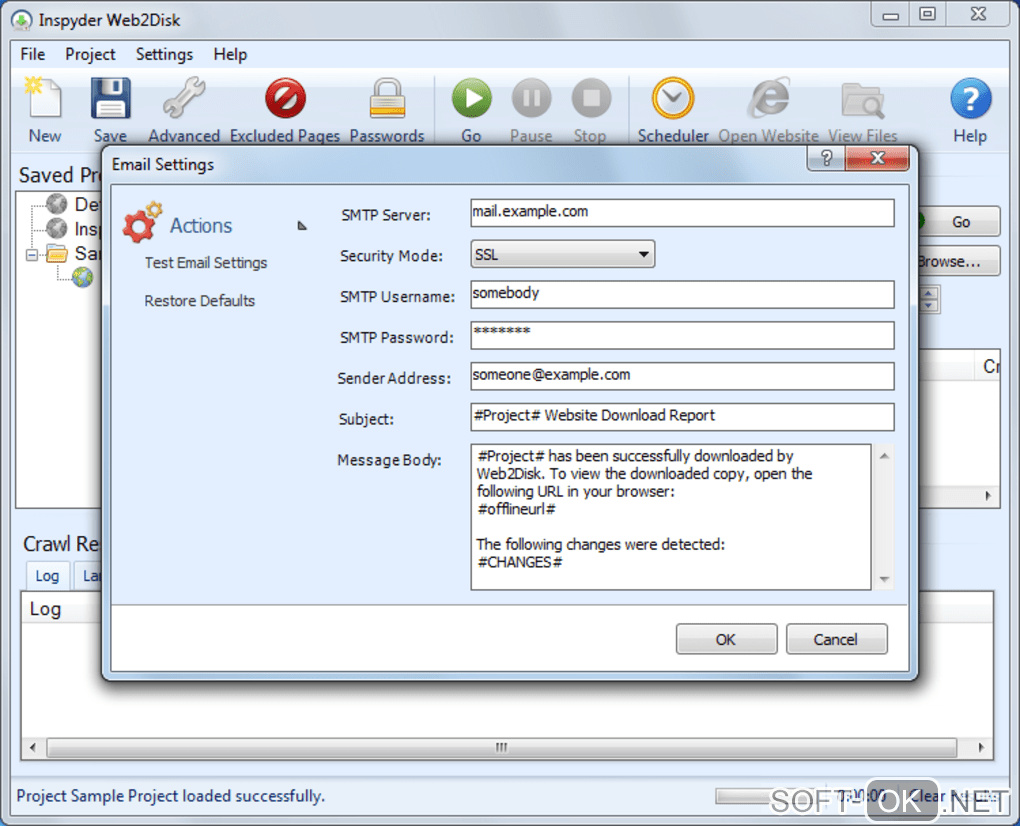1020x826 pixels.
Task: Open Advanced settings wrench icon
Action: pyautogui.click(x=184, y=99)
